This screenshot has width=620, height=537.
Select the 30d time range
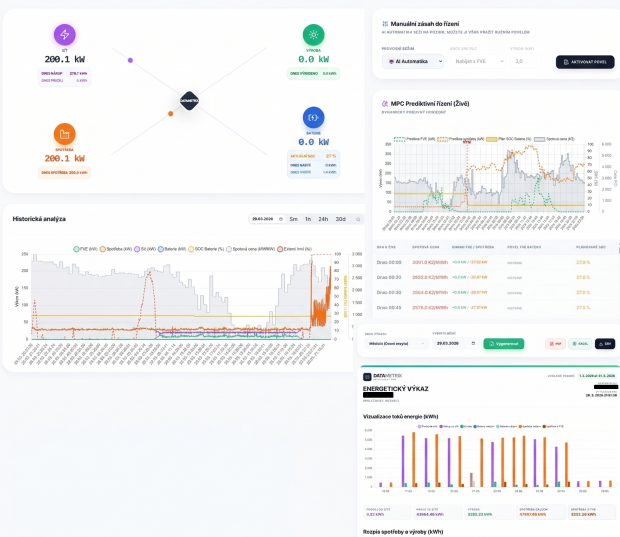click(340, 219)
